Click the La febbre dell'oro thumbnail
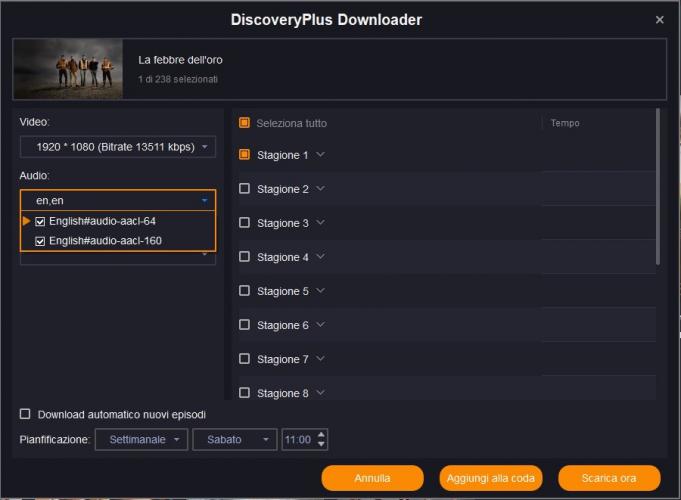 pos(69,69)
